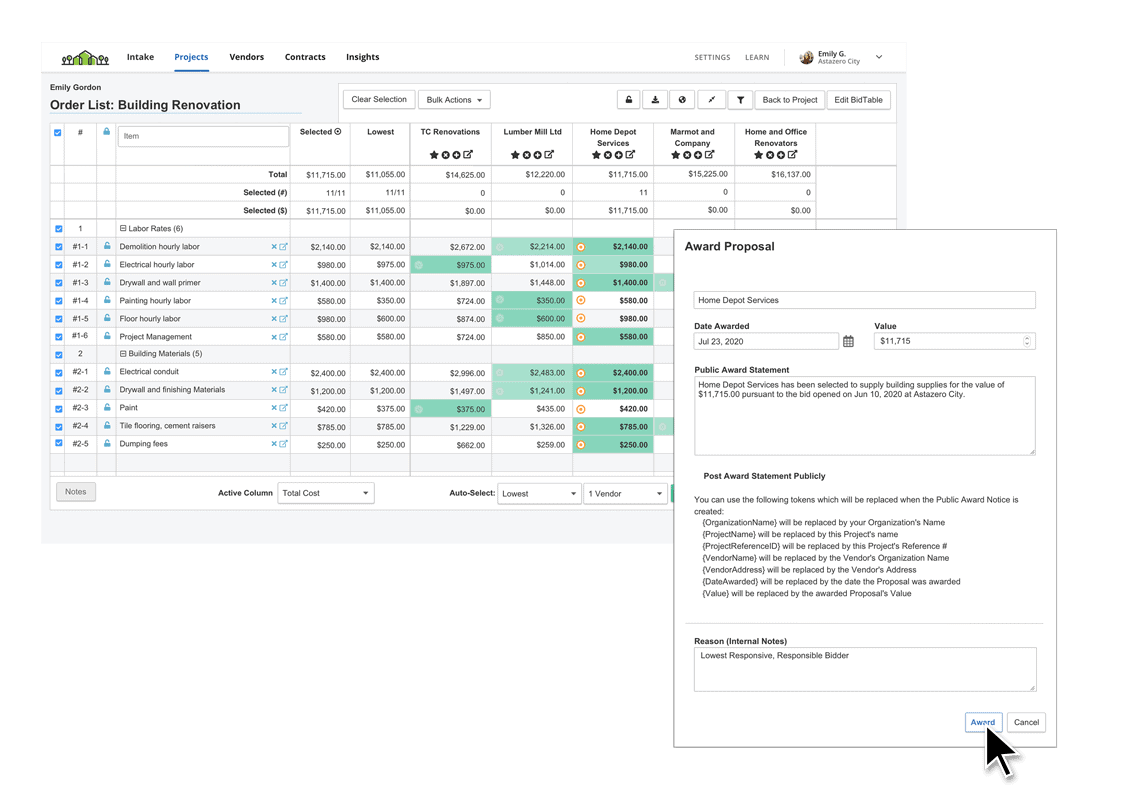
Task: Click the lock icon on Demolition hourly labor
Action: tap(107, 247)
